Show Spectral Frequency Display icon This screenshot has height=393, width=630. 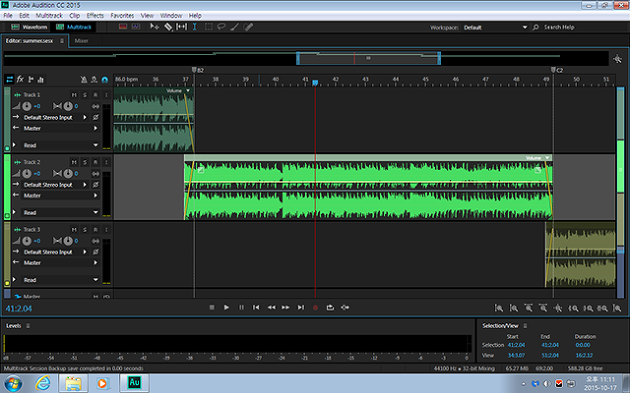click(x=123, y=27)
